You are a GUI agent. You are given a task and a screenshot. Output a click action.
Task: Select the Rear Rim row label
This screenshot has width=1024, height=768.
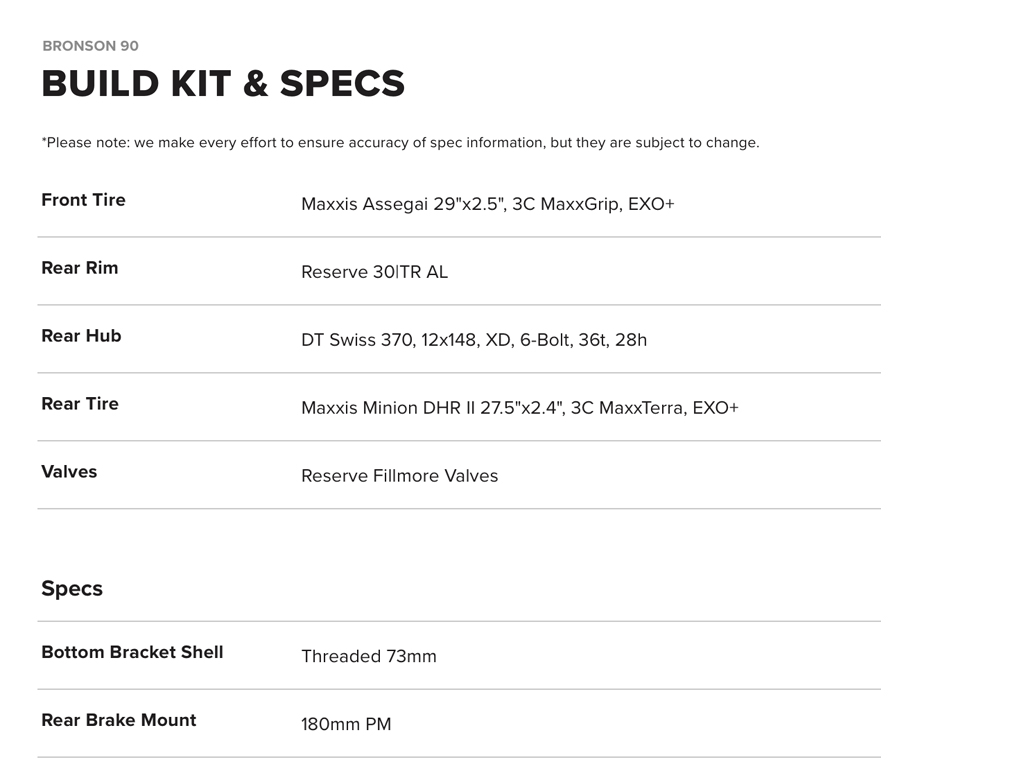(x=79, y=268)
